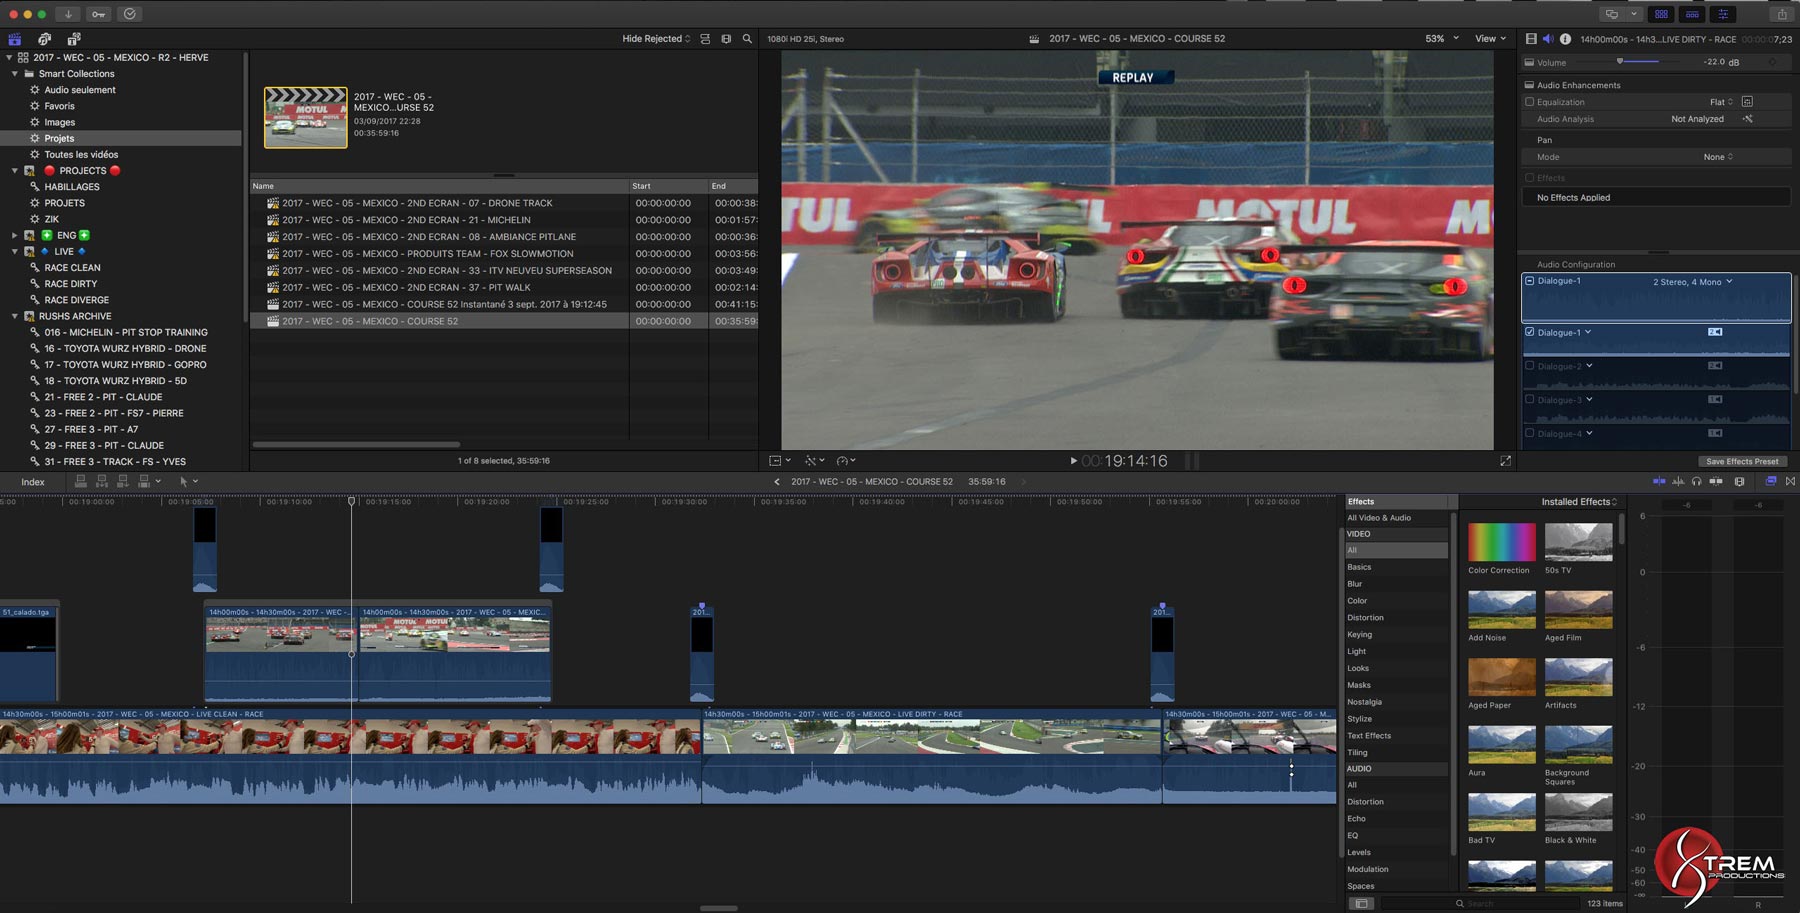Open the Hide Rejected filter dropdown

pos(656,39)
